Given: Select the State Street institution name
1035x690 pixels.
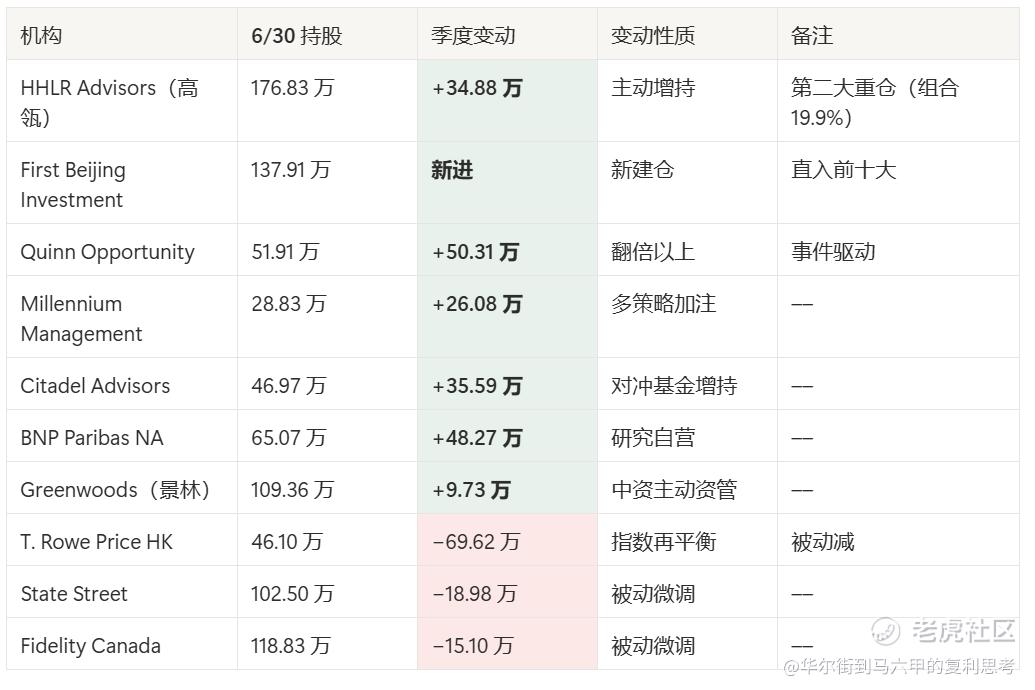Looking at the screenshot, I should (74, 594).
